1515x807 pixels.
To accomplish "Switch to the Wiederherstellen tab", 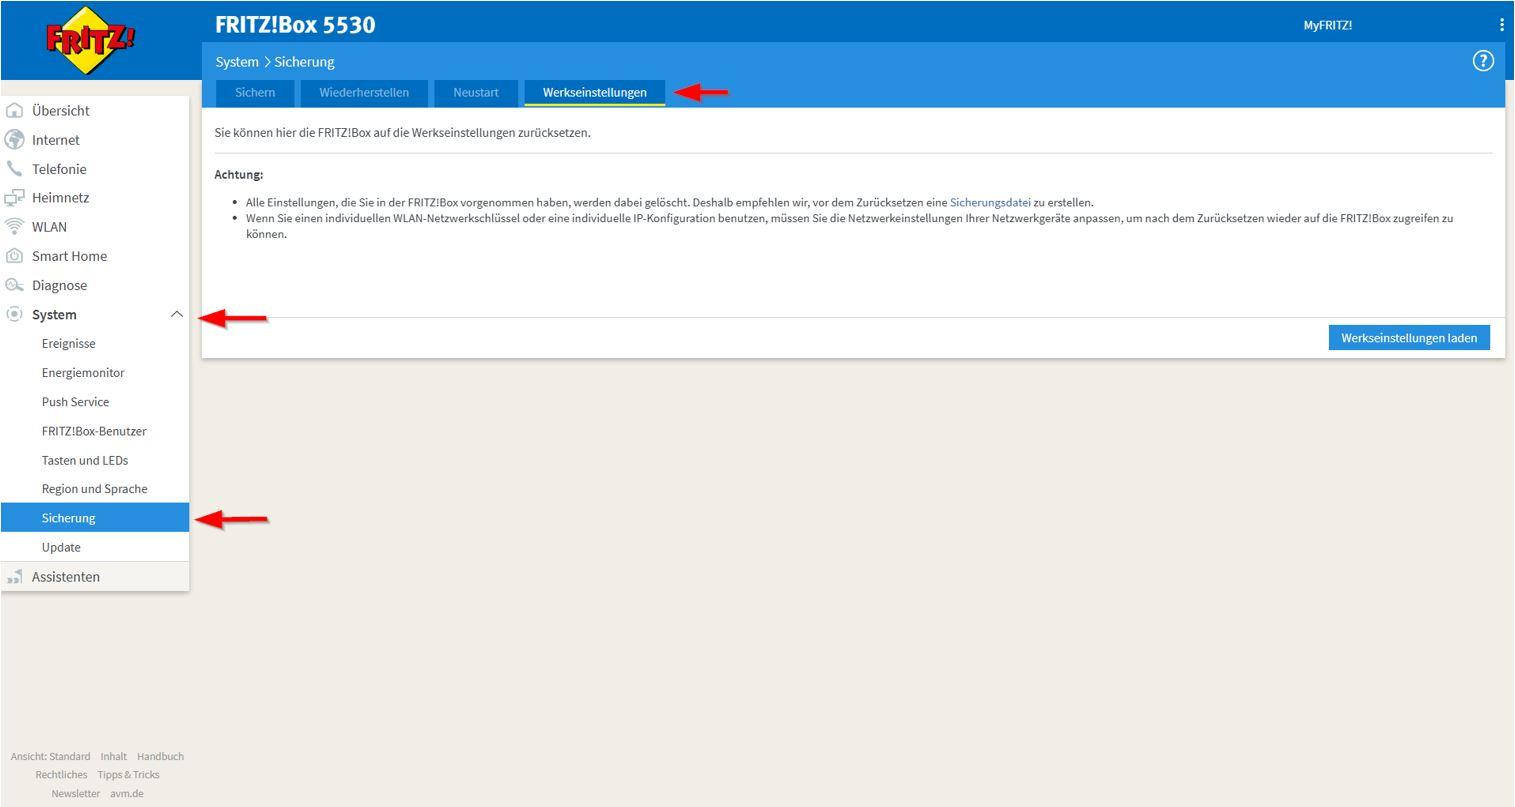I will 364,93.
